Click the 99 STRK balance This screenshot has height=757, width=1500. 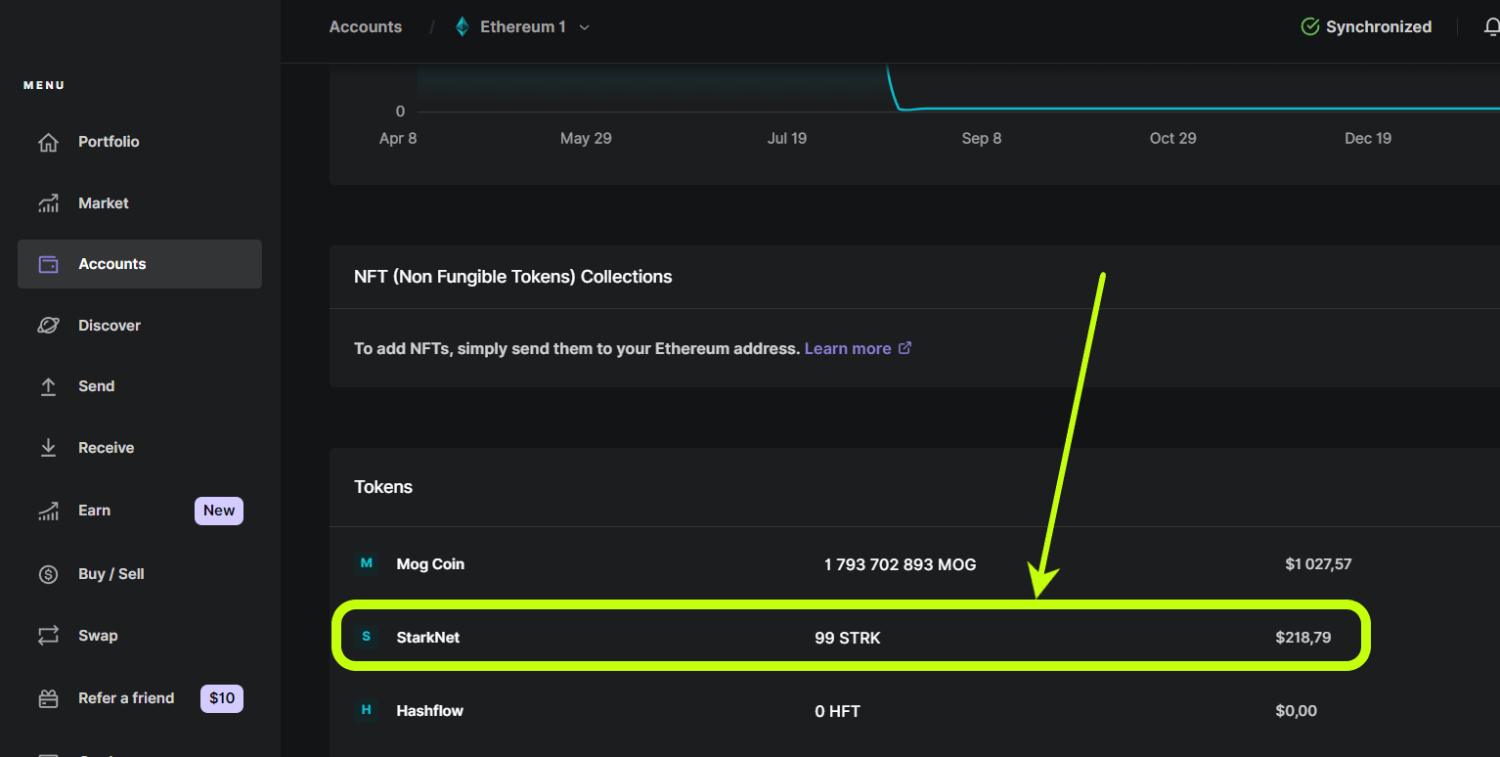coord(848,638)
